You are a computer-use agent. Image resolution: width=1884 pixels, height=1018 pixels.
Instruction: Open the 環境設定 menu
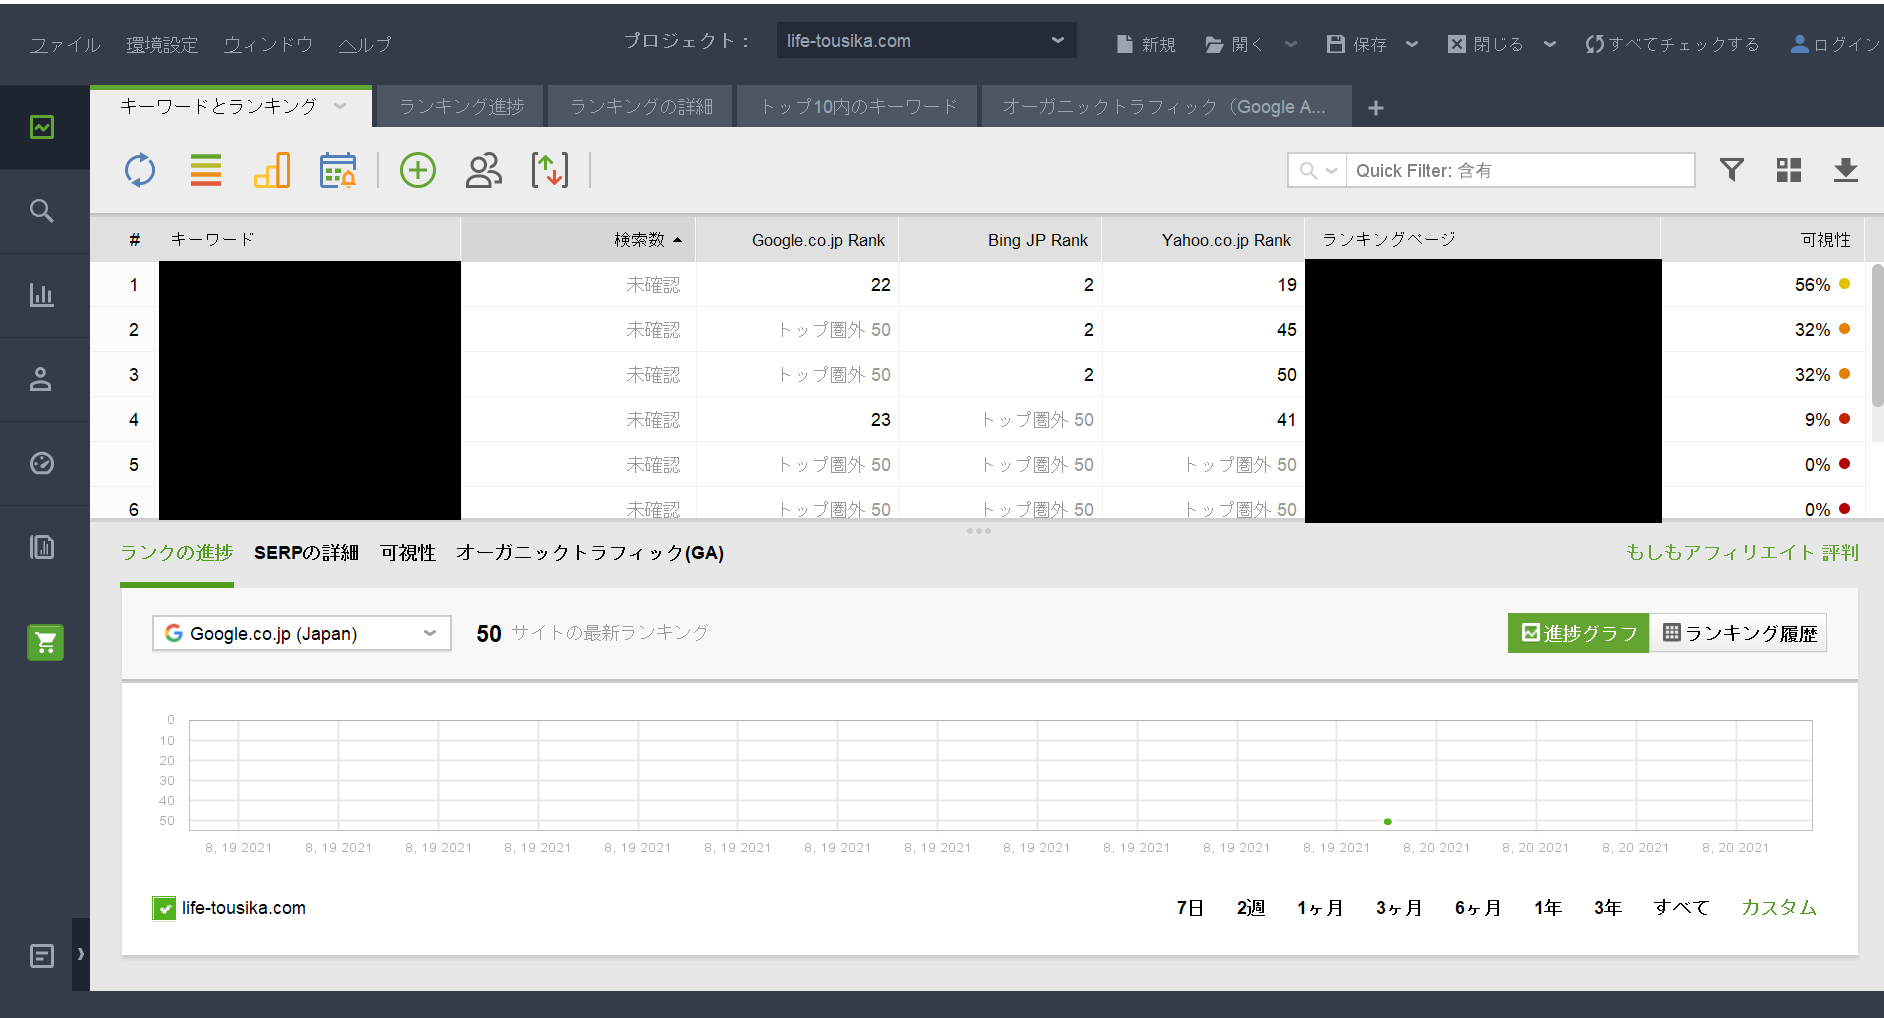point(162,45)
